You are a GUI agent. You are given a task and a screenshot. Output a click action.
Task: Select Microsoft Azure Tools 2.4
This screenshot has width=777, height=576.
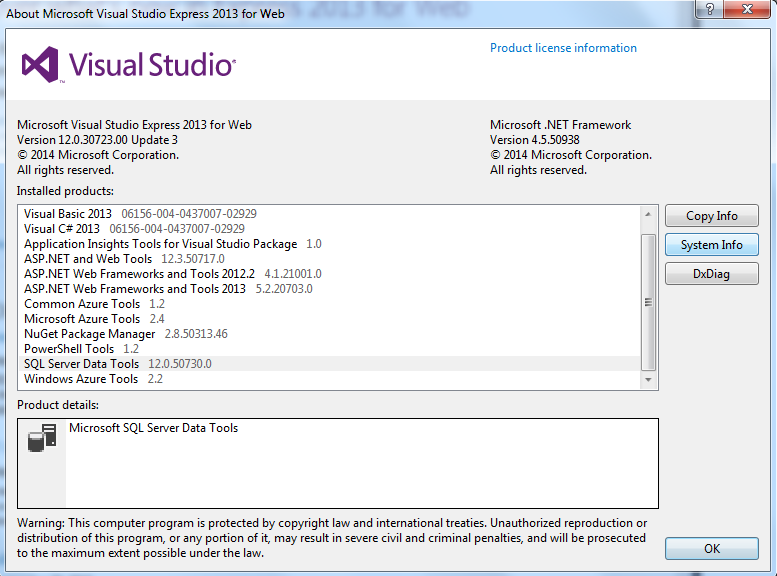click(330, 319)
